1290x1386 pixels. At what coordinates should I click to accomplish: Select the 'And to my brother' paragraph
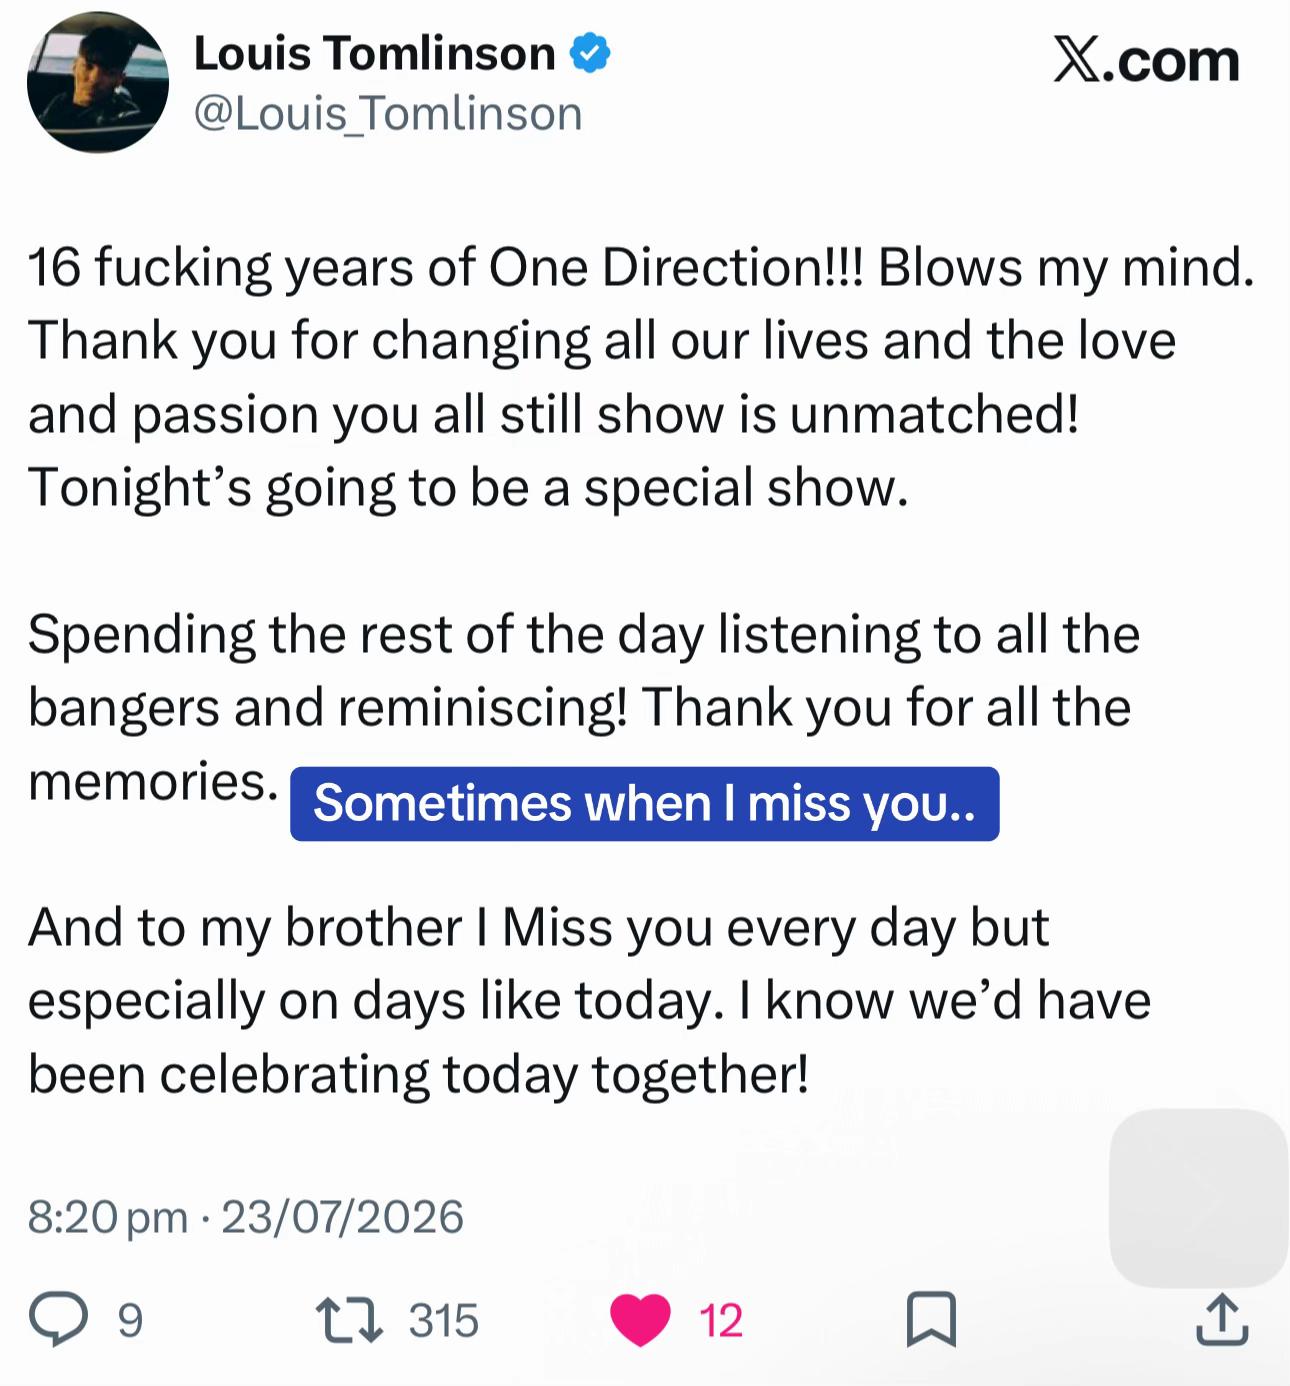(x=590, y=1001)
